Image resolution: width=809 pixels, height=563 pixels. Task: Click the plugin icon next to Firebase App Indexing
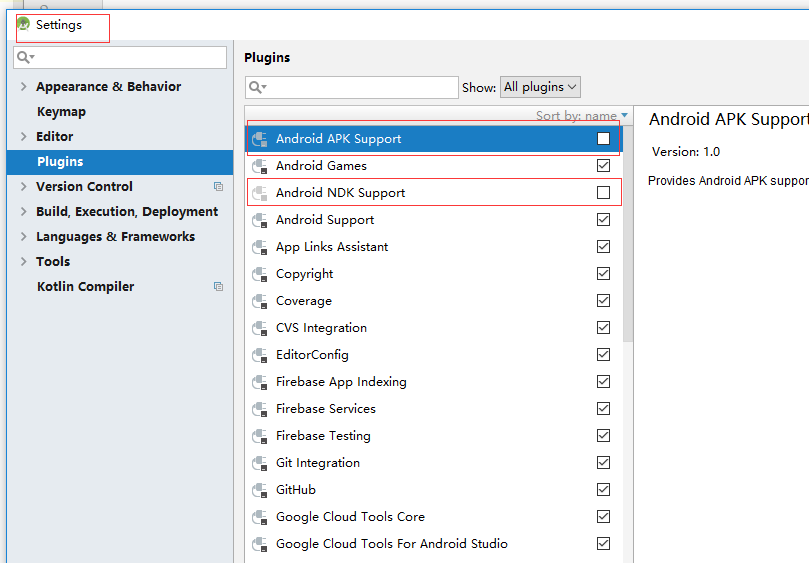260,382
